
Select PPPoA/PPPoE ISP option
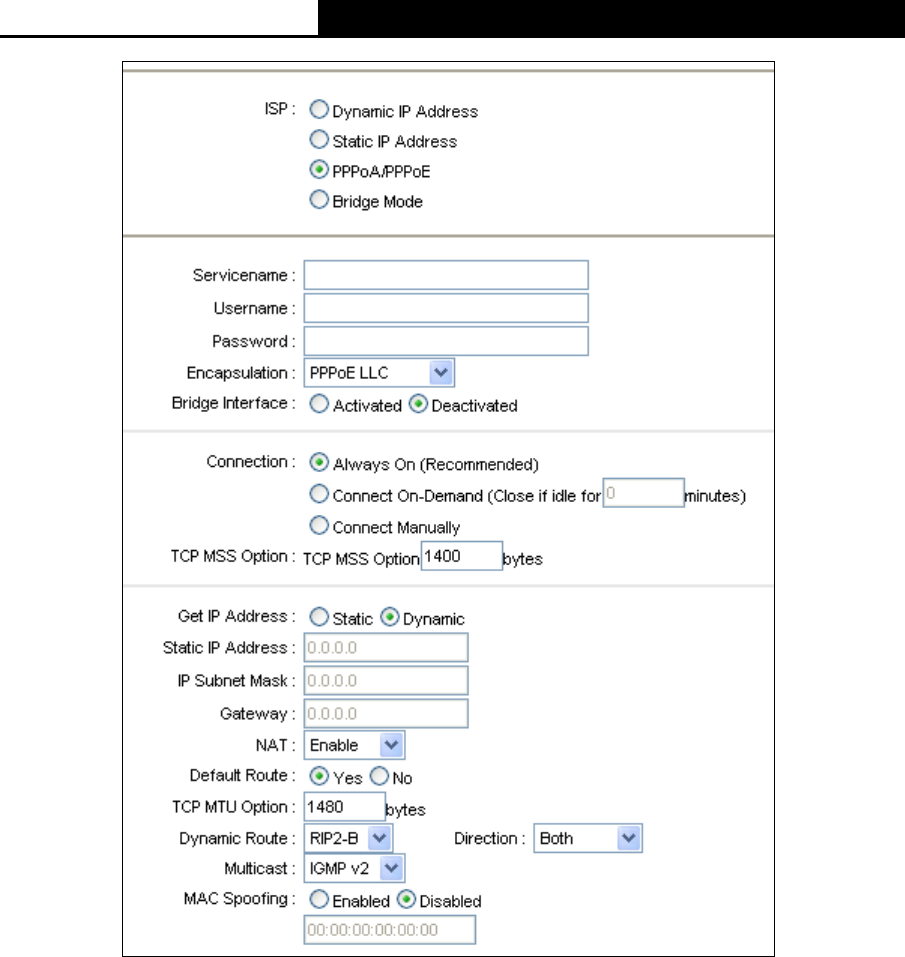pos(319,169)
